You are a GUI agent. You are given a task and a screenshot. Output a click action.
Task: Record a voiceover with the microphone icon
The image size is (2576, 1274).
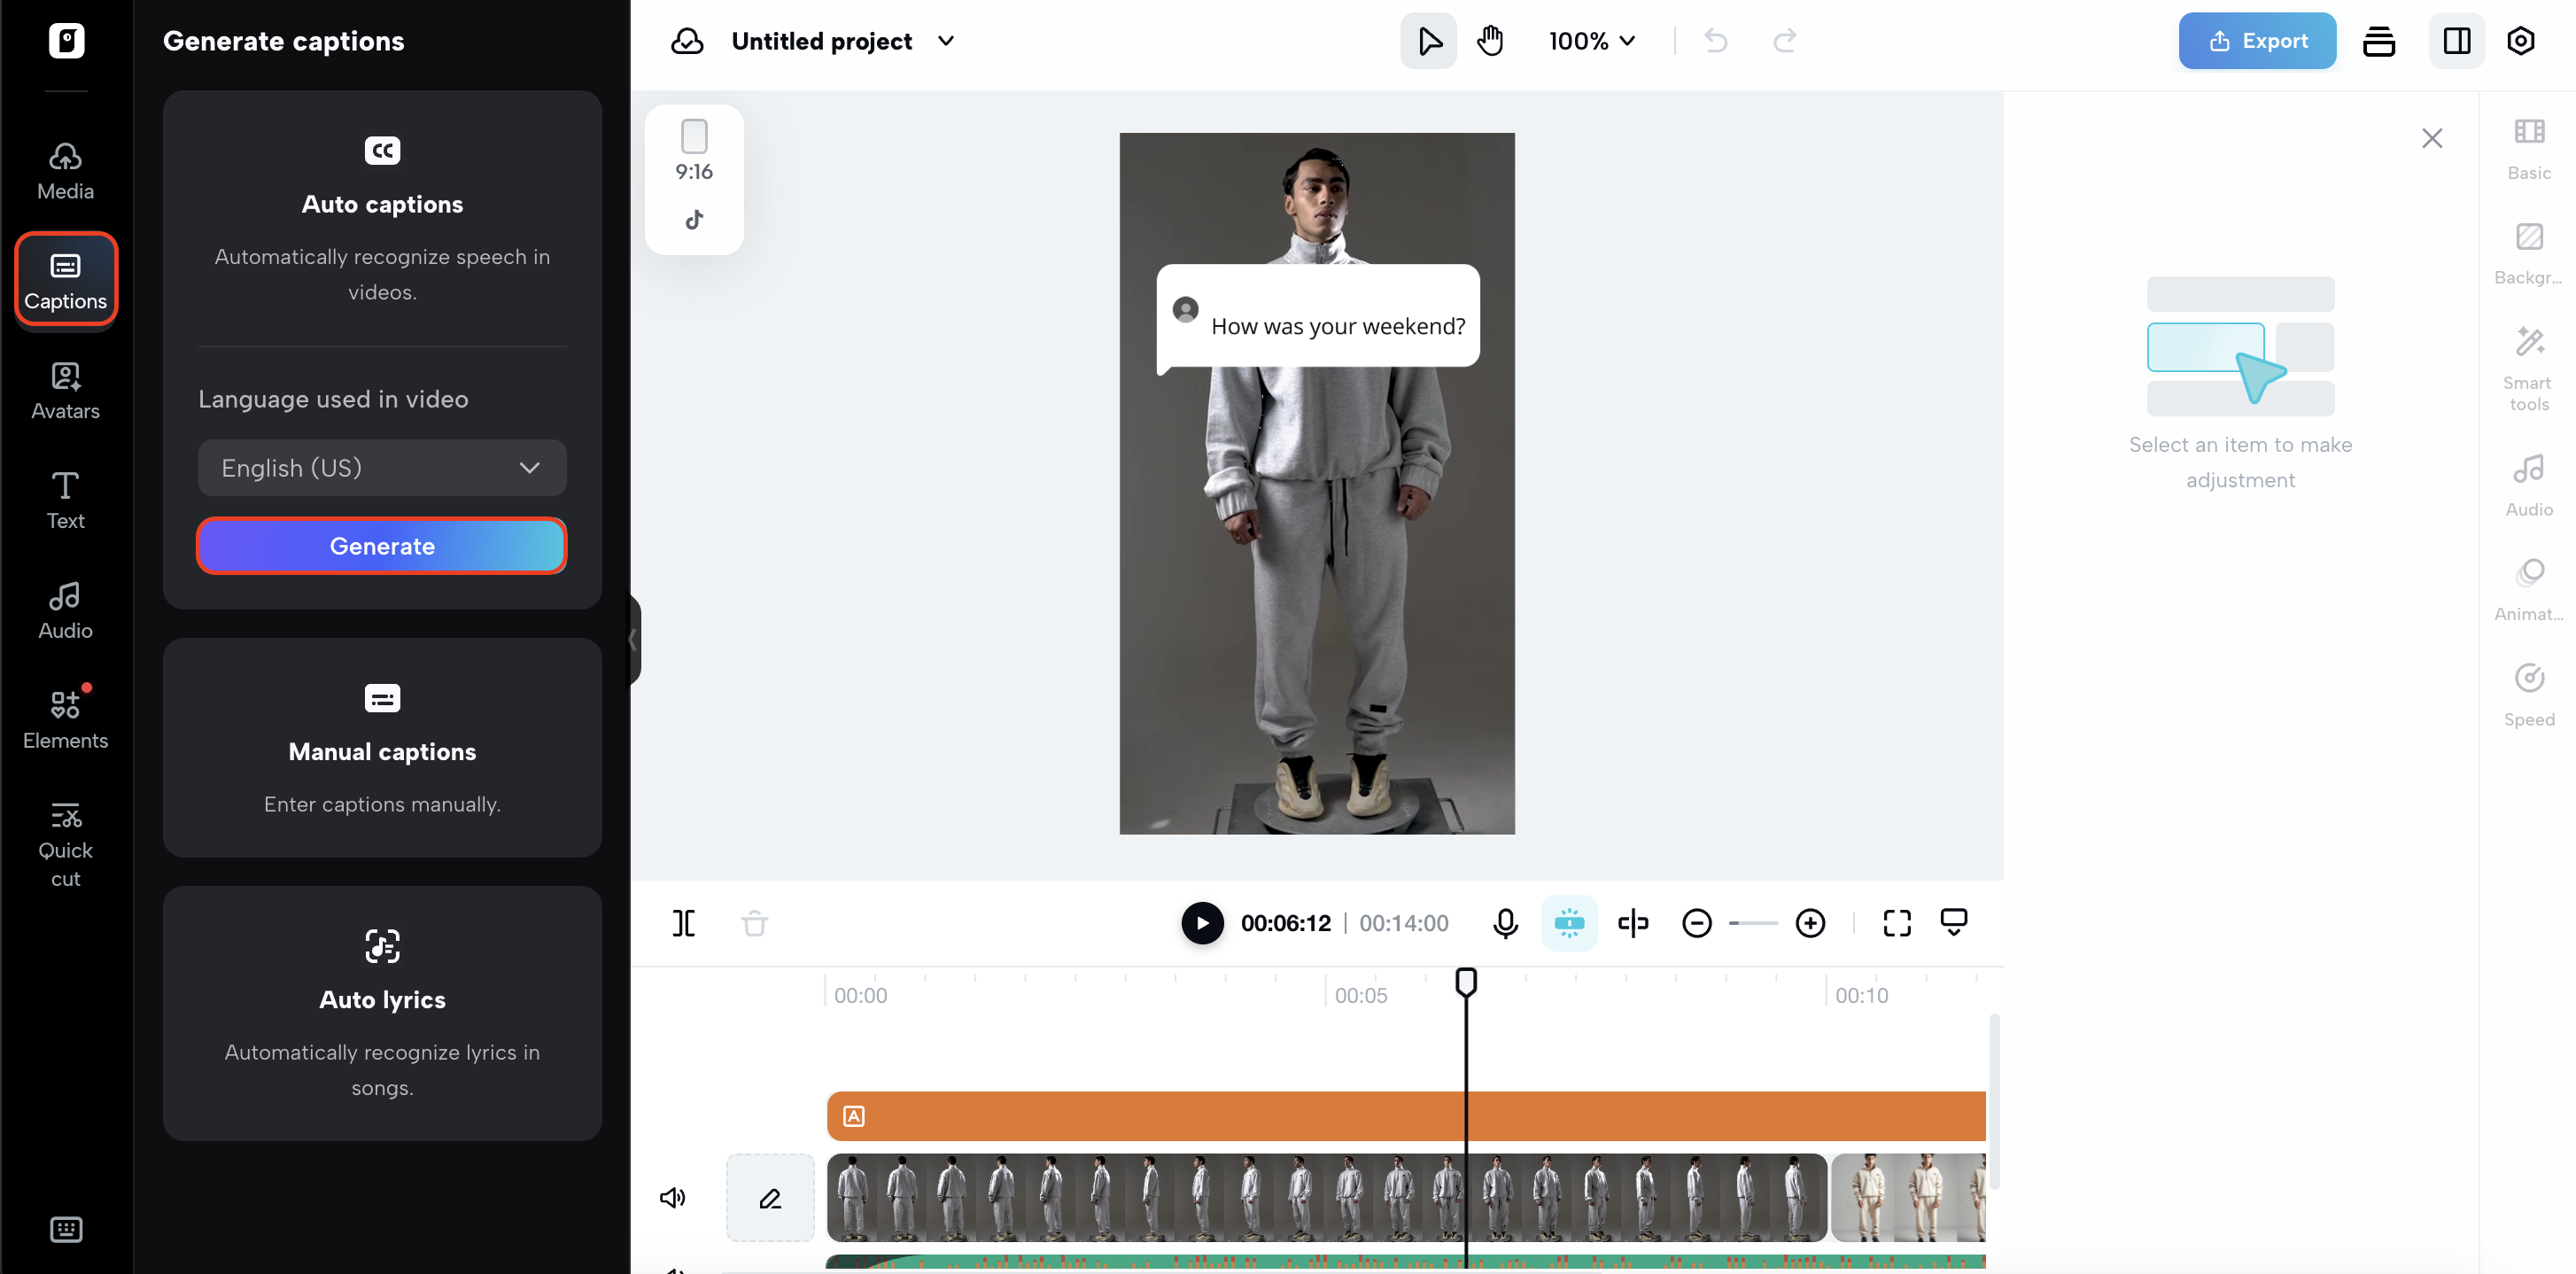(1506, 923)
